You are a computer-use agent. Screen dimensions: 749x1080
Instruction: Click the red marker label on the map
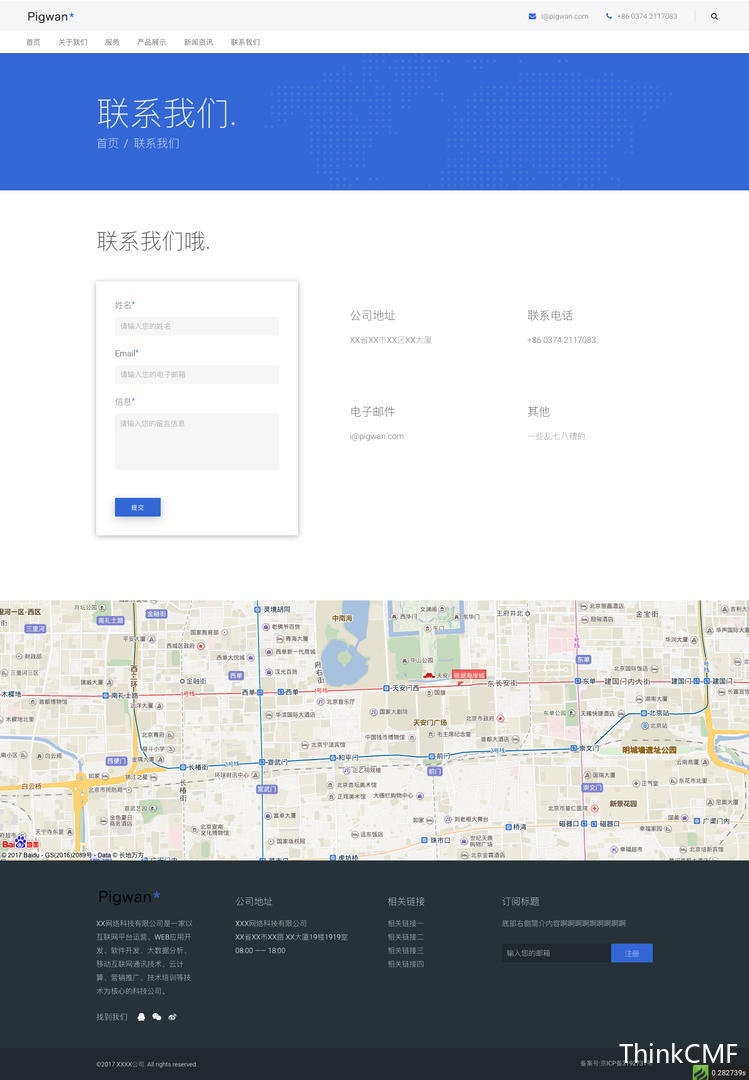pyautogui.click(x=469, y=675)
